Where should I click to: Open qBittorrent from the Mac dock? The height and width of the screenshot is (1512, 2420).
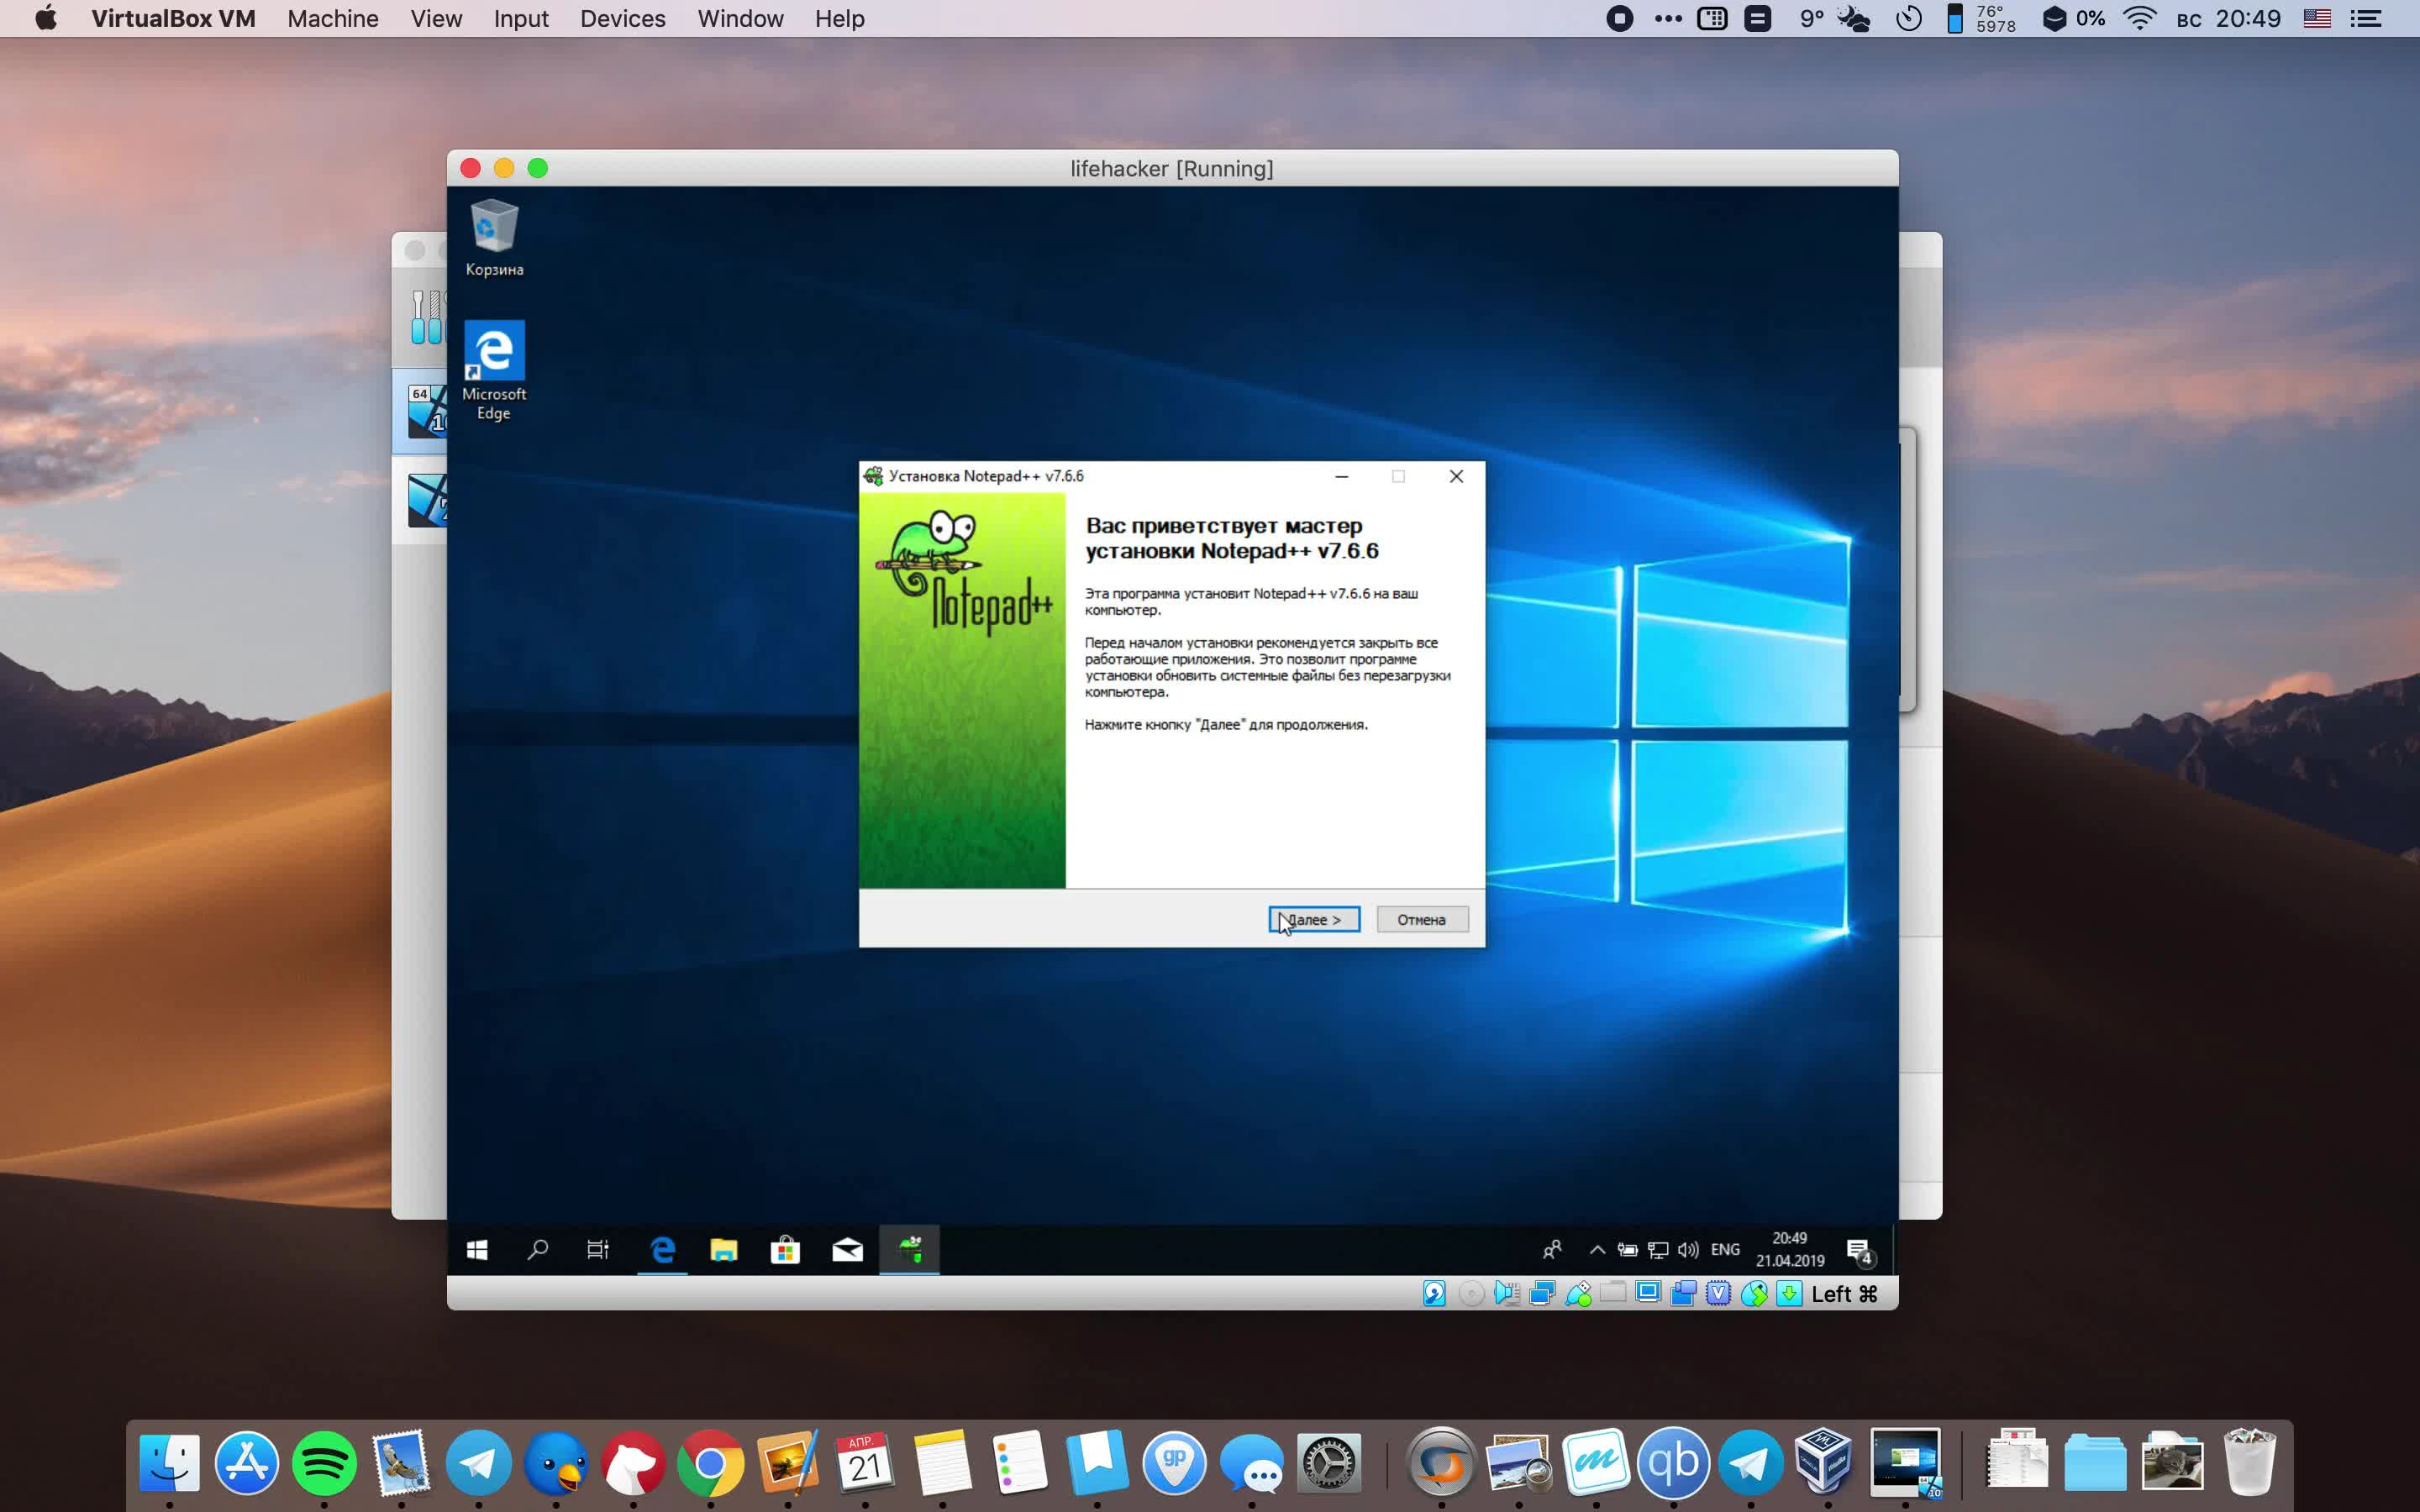point(1669,1462)
